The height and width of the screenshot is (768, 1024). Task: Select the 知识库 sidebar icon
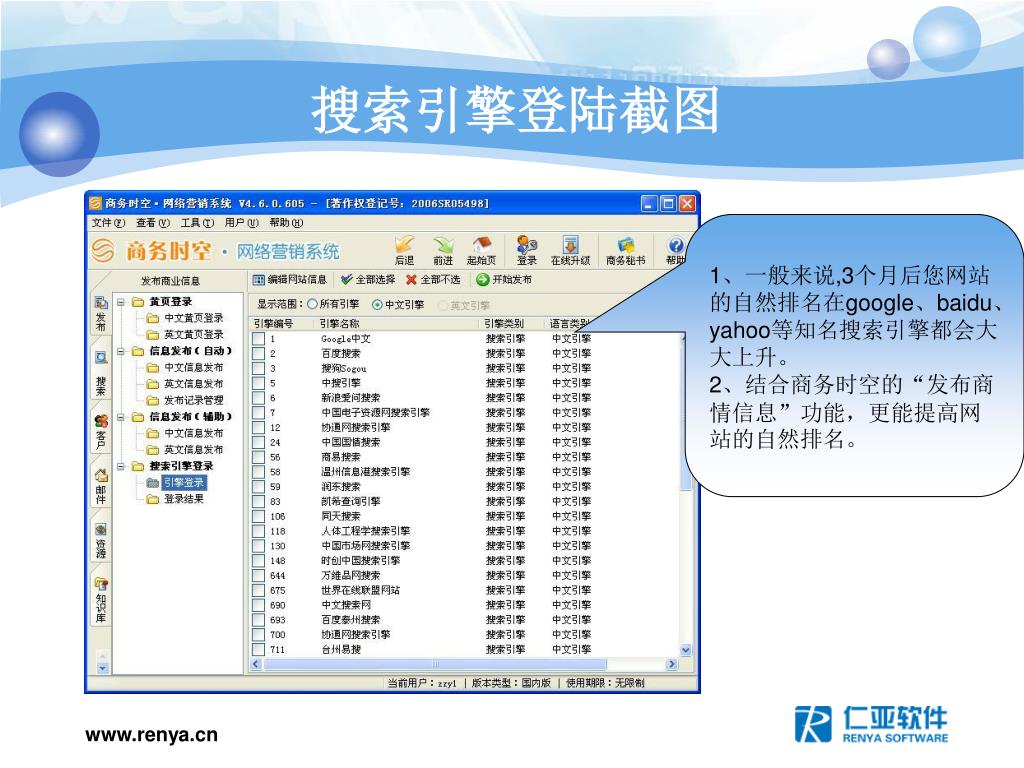(x=101, y=584)
